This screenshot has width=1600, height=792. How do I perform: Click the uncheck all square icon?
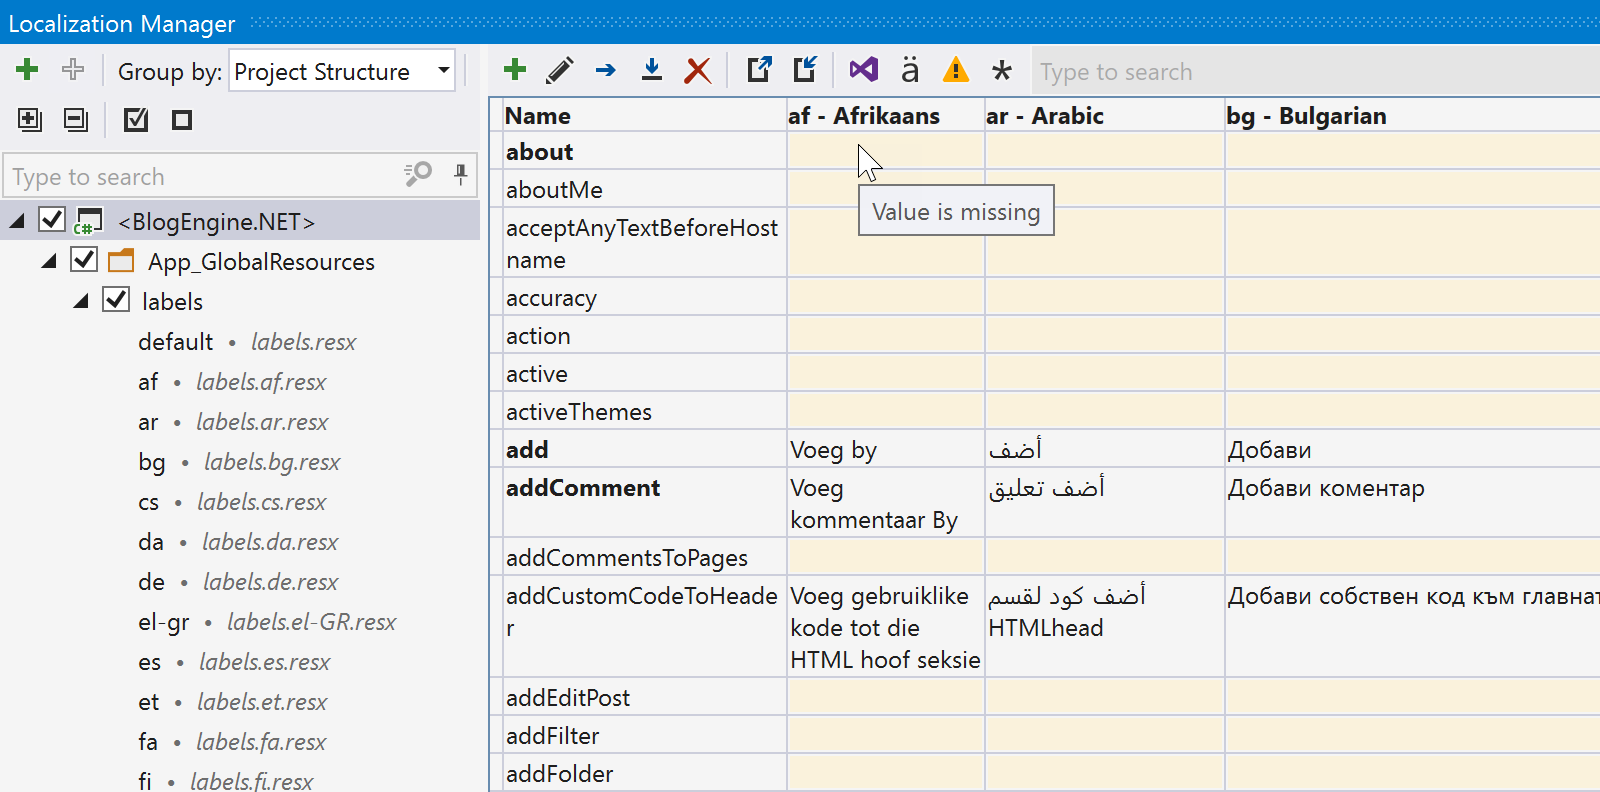182,120
